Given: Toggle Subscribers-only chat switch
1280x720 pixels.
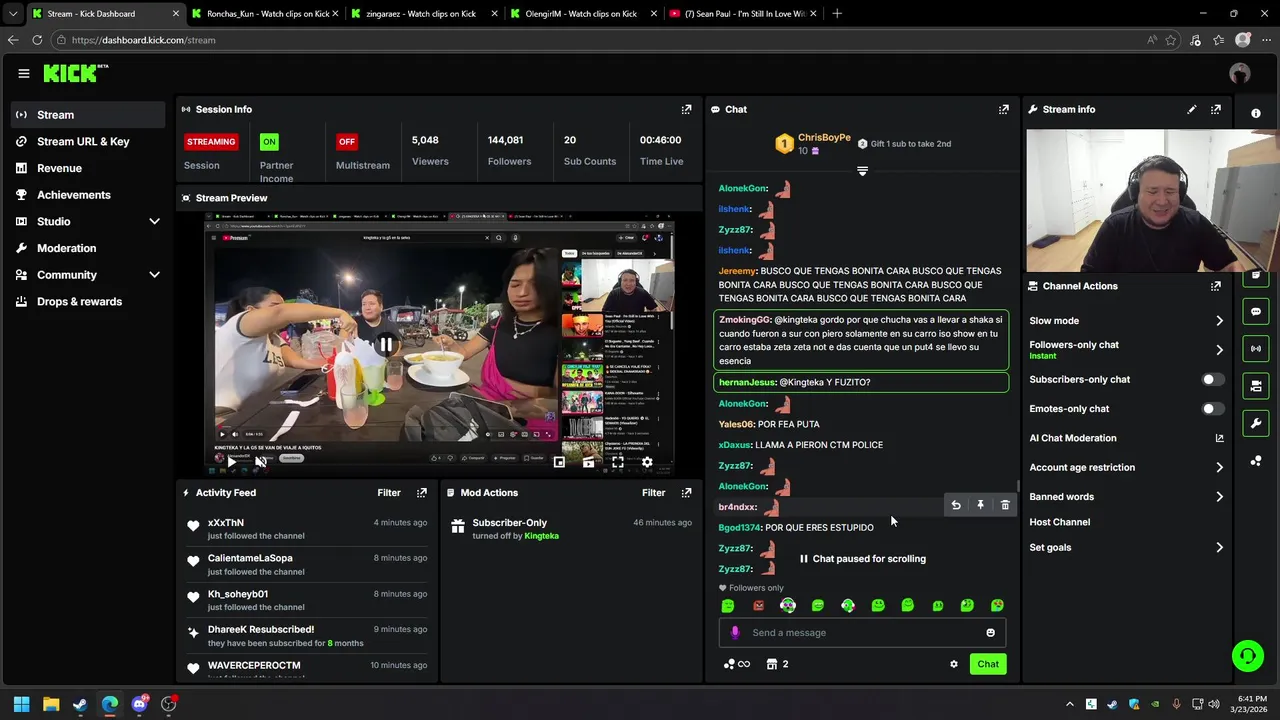Looking at the screenshot, I should coord(1211,380).
